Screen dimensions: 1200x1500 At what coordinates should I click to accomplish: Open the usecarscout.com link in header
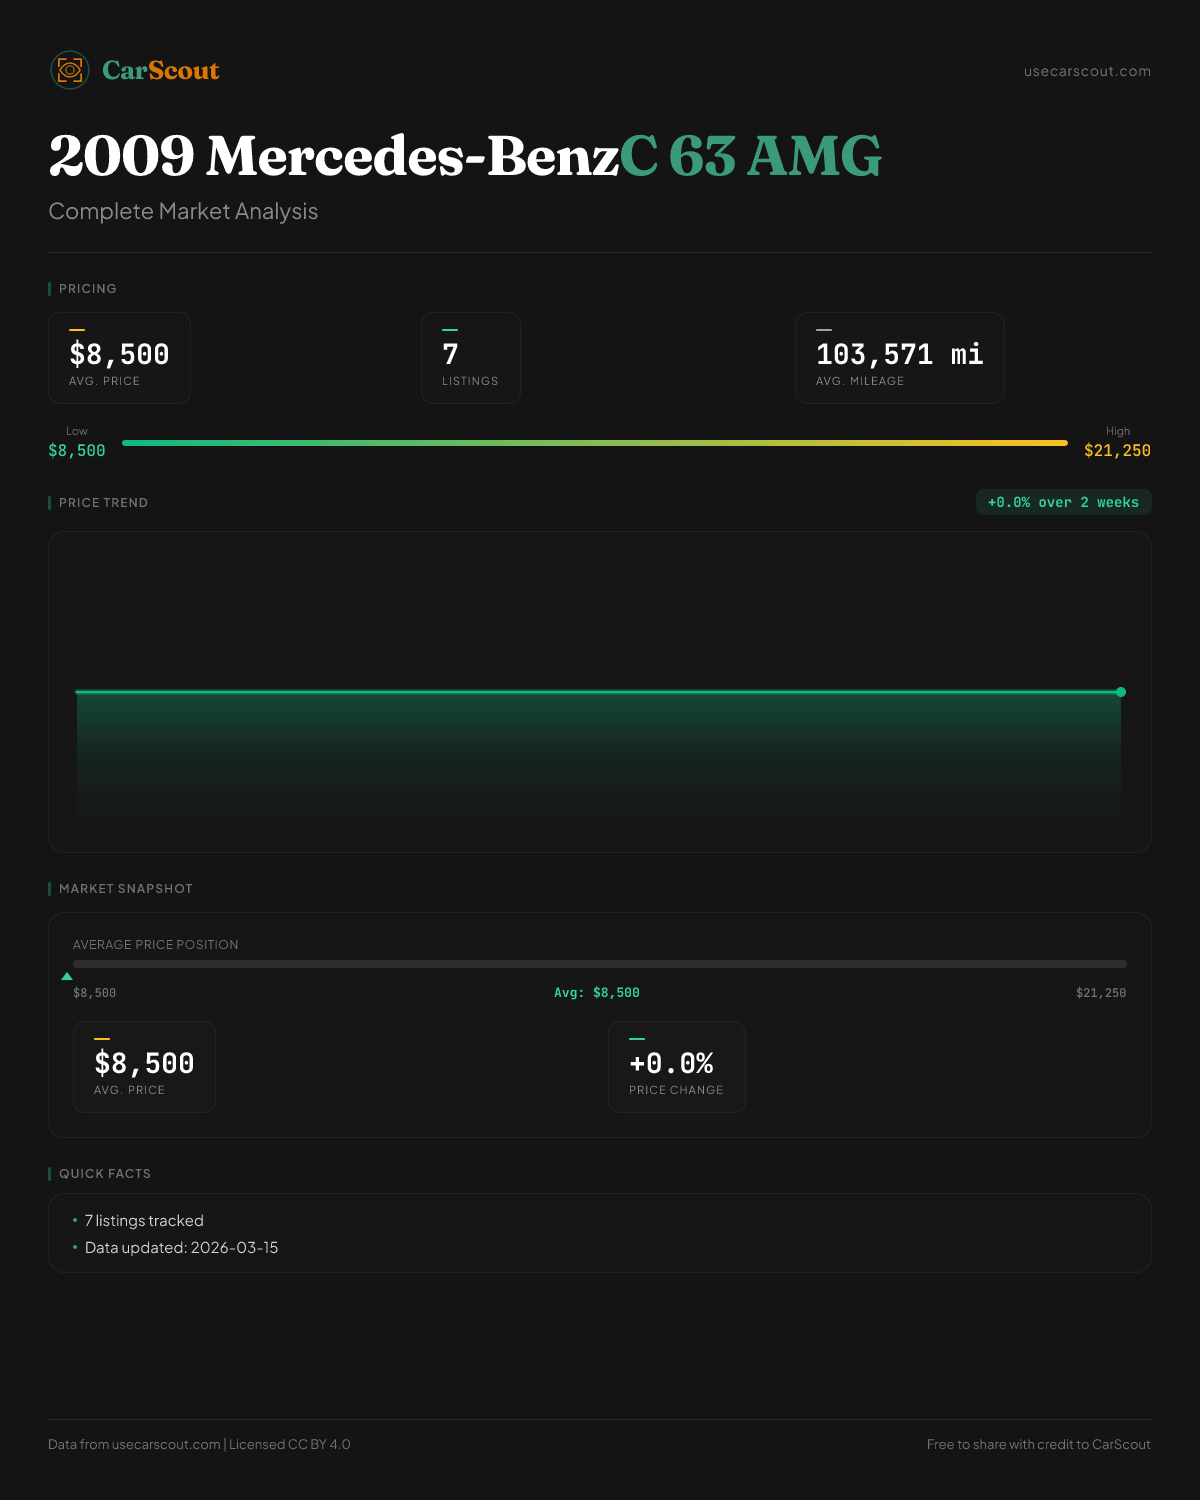[1087, 71]
